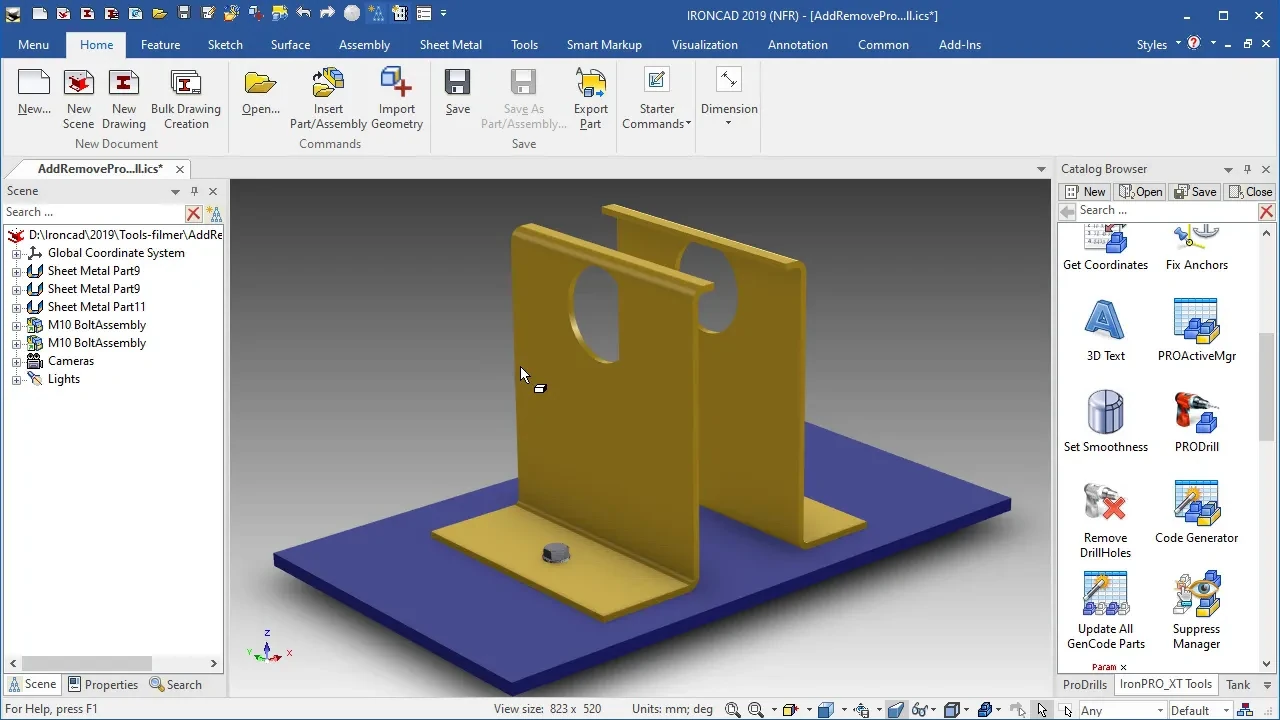Open the Dimension dropdown

click(x=729, y=97)
